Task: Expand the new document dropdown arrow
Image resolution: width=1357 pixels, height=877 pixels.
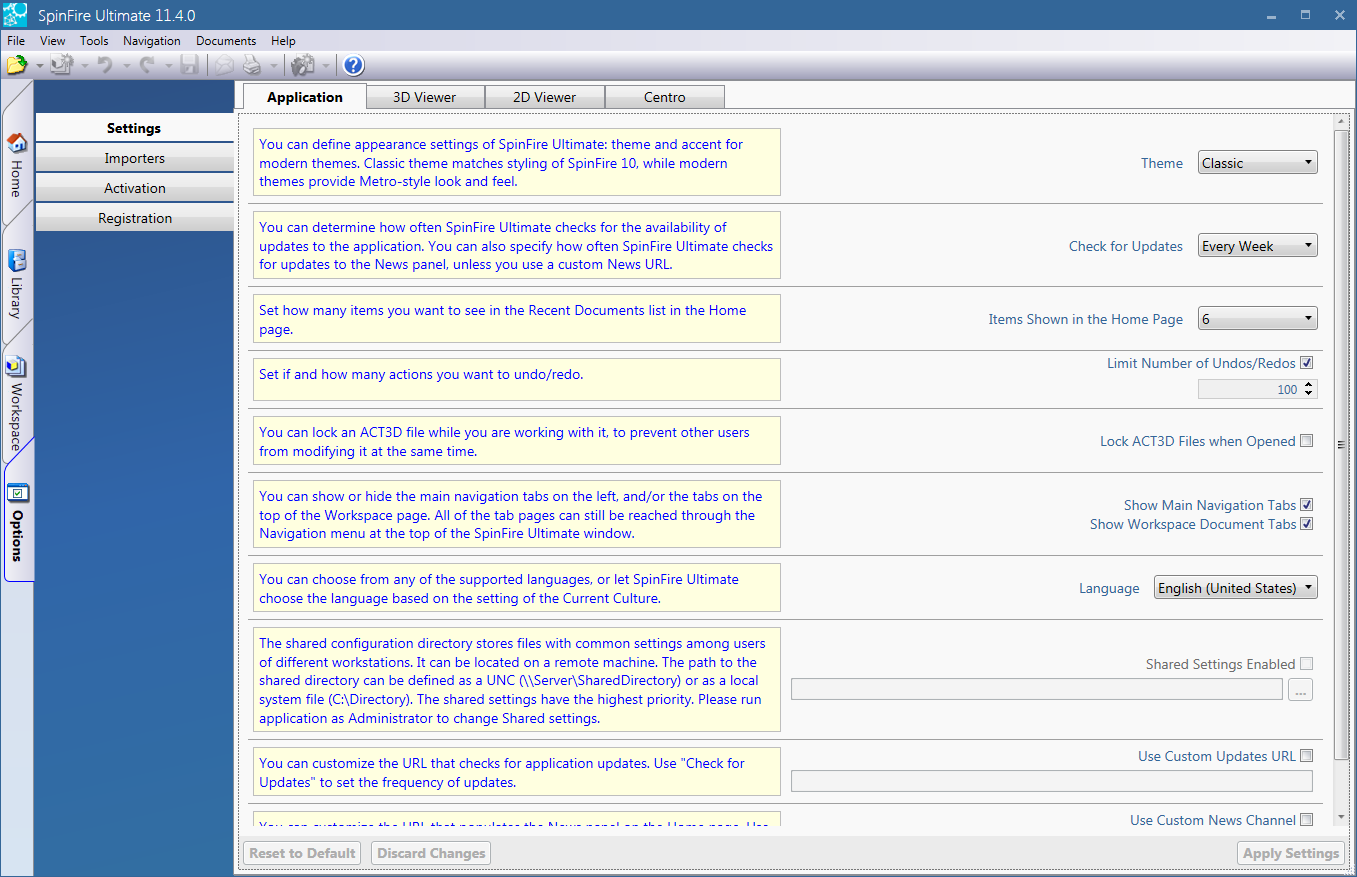Action: [85, 67]
